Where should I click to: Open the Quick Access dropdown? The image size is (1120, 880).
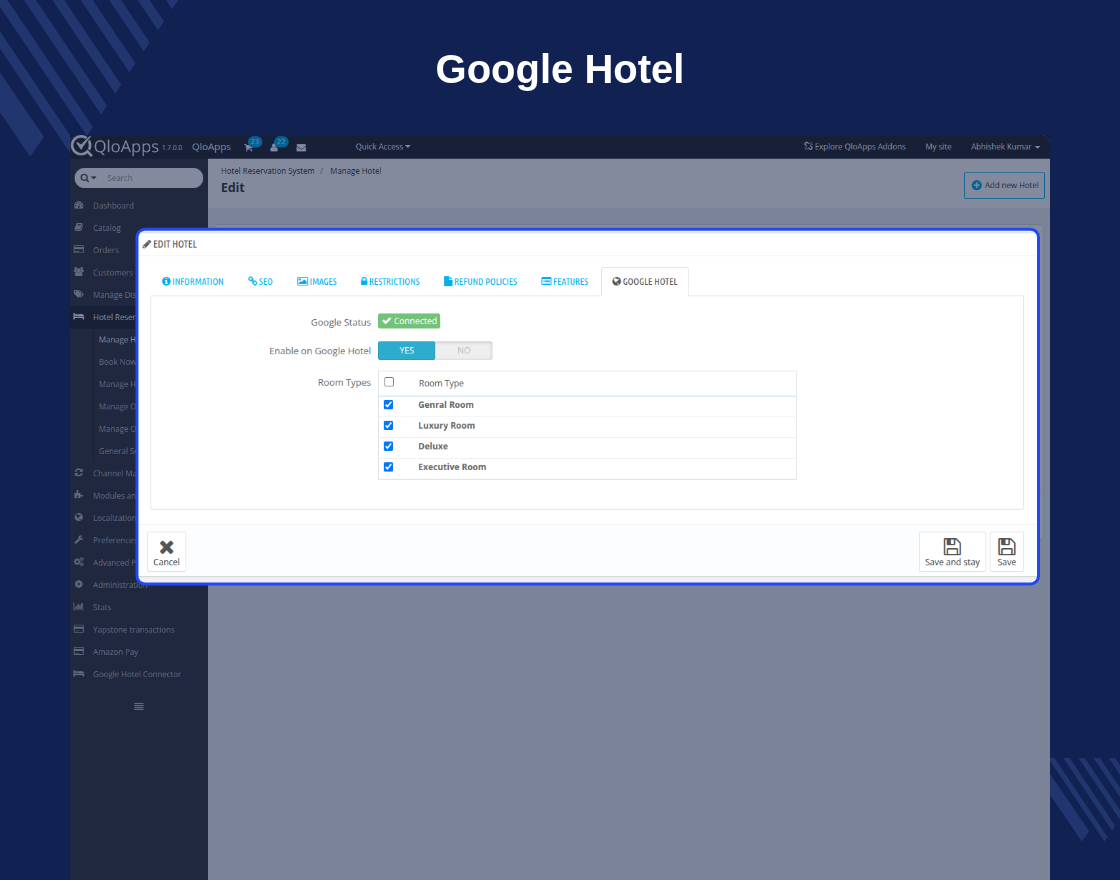[x=383, y=146]
